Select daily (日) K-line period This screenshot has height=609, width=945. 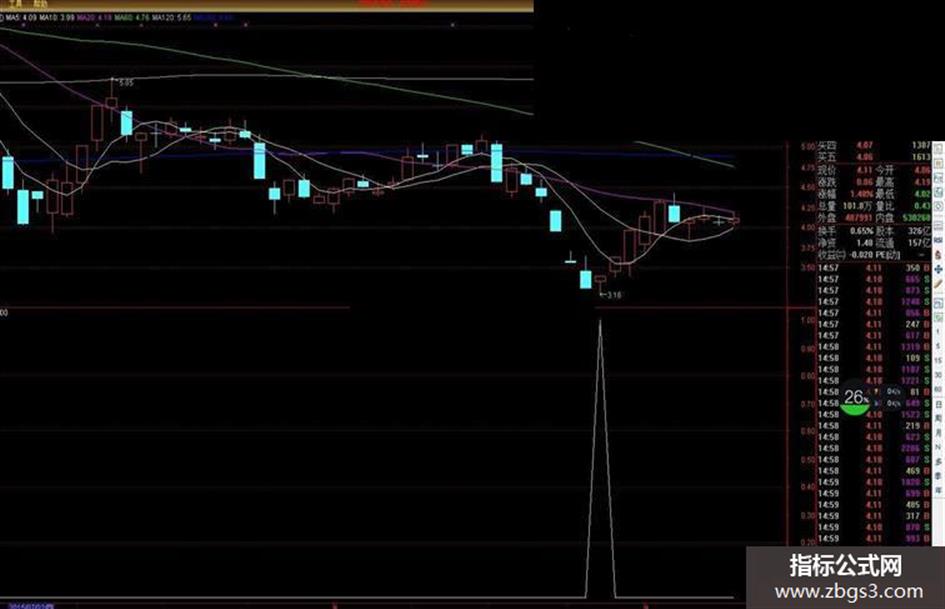click(938, 403)
